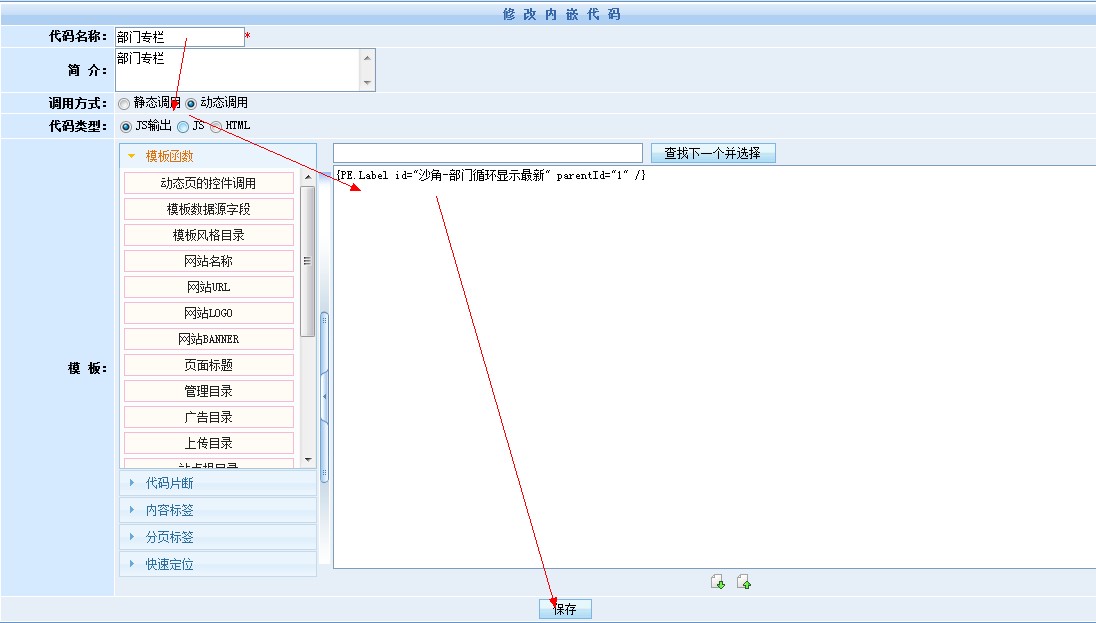Focus the 代码名称 input field

pyautogui.click(x=180, y=37)
